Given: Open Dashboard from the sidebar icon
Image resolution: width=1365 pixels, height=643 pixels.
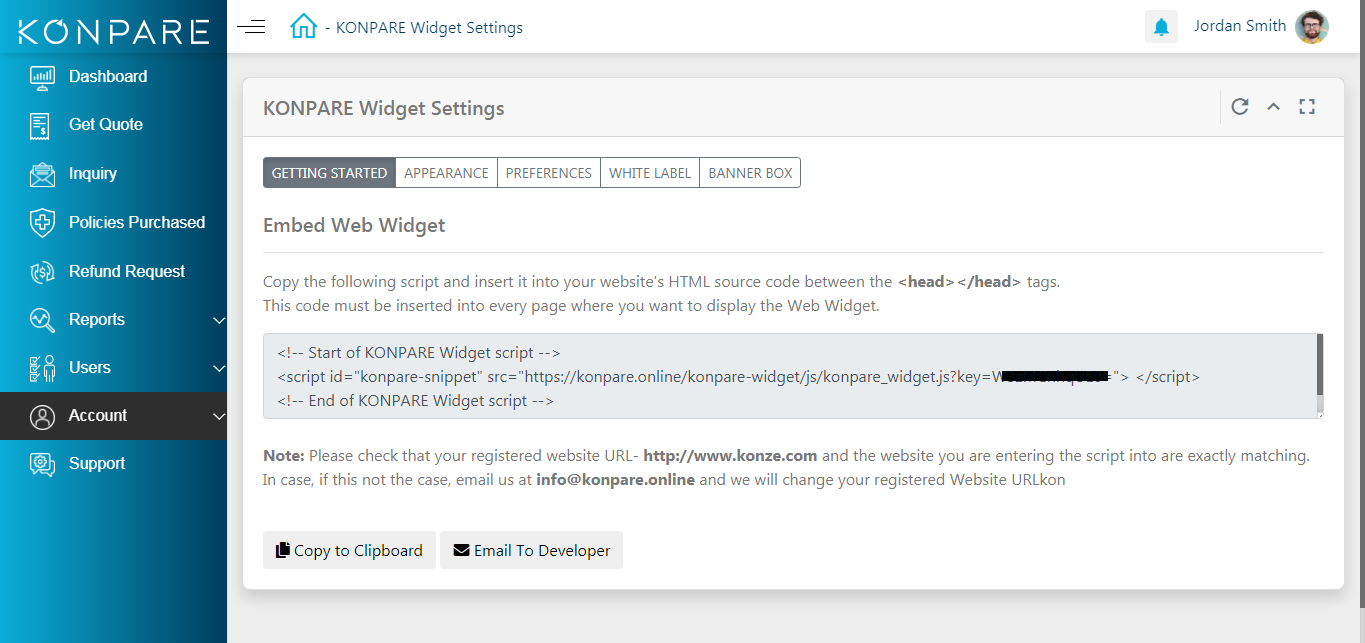Looking at the screenshot, I should (x=43, y=77).
